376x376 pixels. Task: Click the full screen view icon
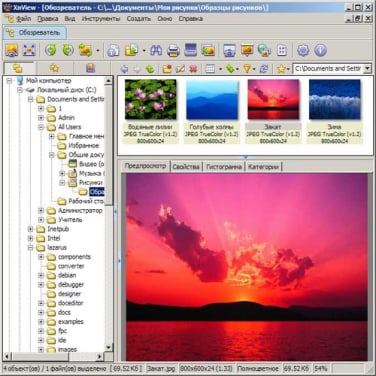pyautogui.click(x=29, y=50)
